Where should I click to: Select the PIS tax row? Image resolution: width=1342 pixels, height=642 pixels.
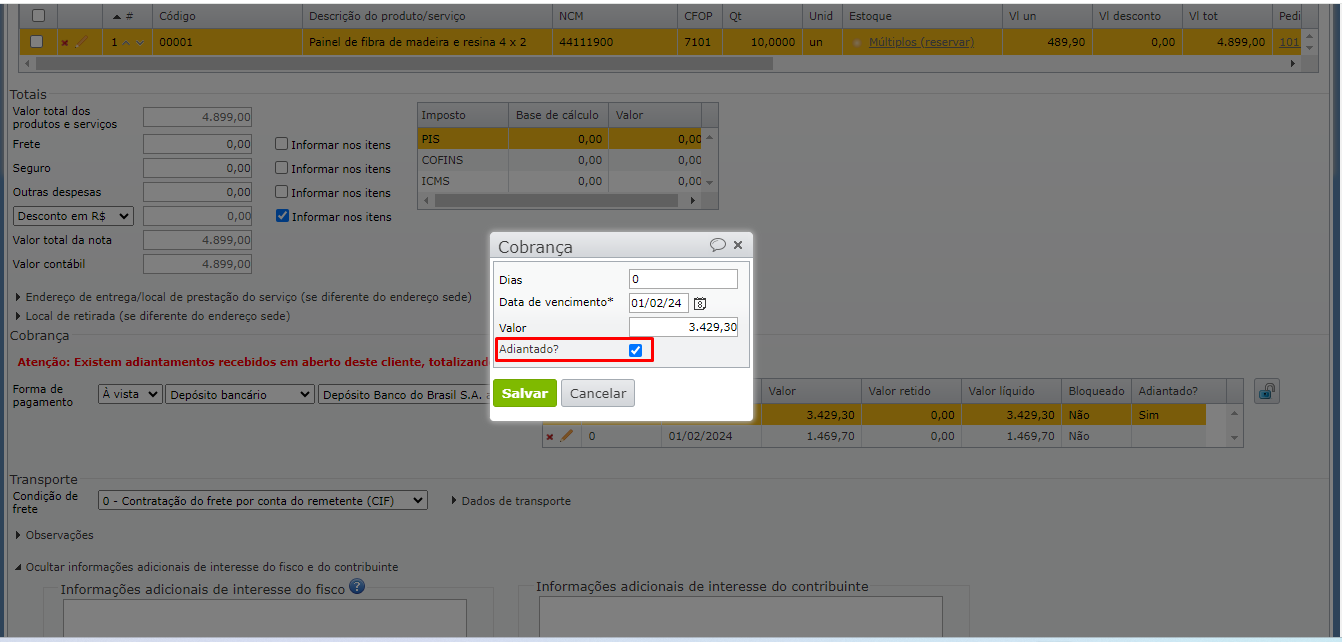(x=560, y=139)
